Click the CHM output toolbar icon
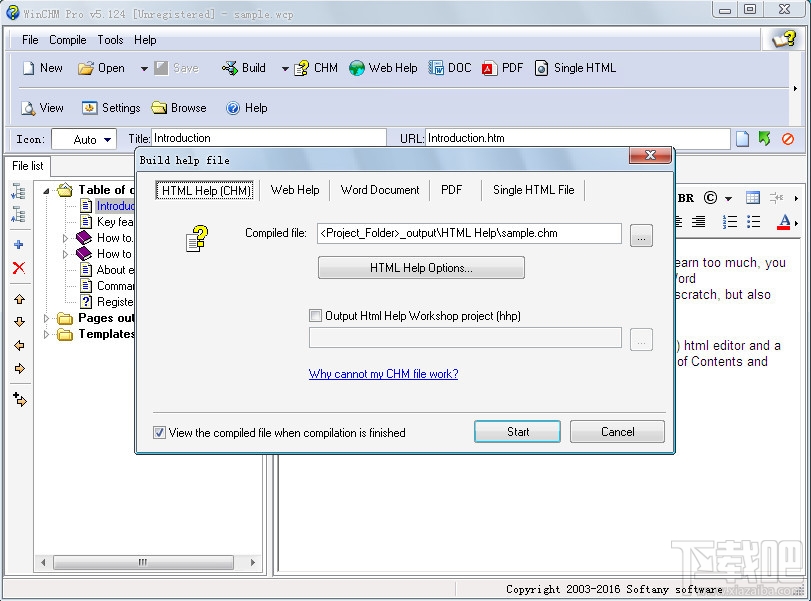This screenshot has height=601, width=811. [302, 68]
